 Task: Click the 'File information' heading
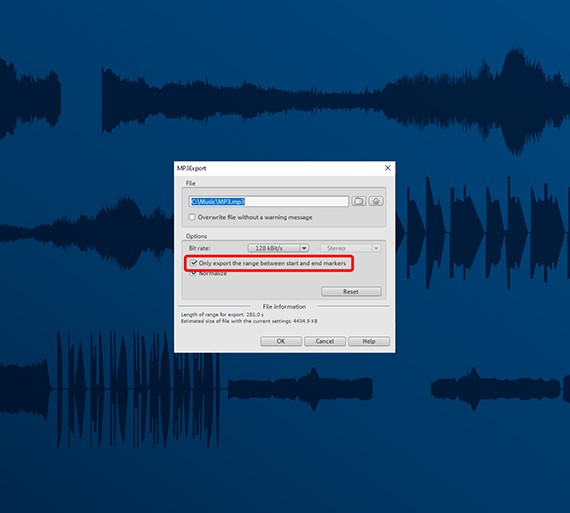pyautogui.click(x=284, y=307)
